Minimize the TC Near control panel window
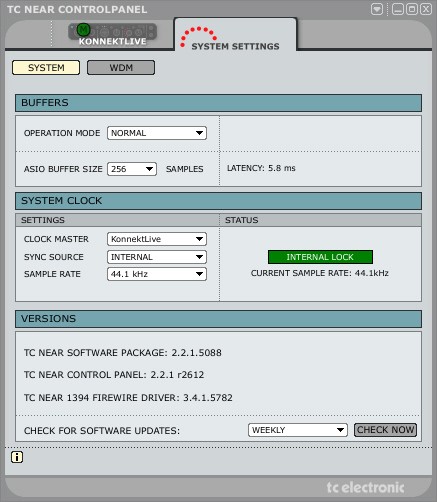 (x=398, y=9)
